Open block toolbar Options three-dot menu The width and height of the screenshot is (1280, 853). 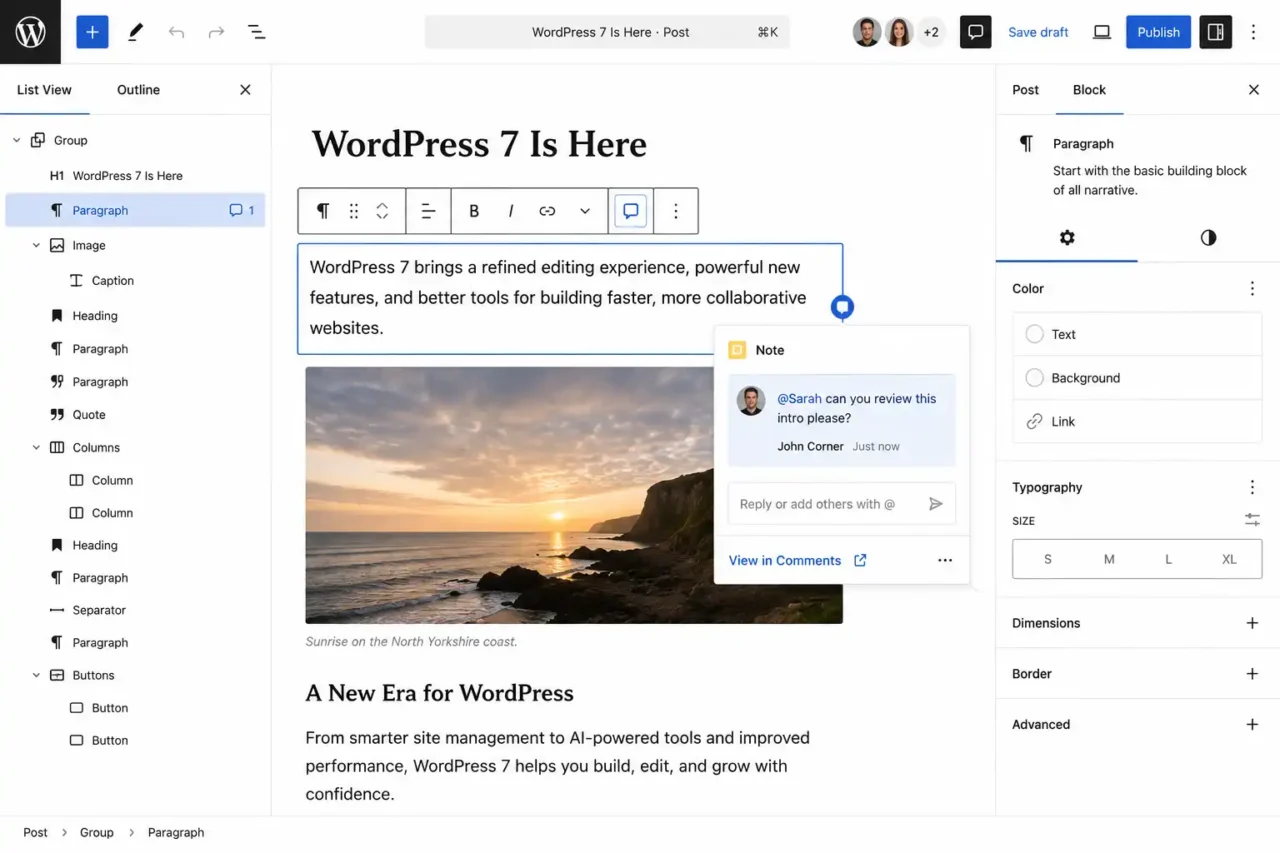676,211
